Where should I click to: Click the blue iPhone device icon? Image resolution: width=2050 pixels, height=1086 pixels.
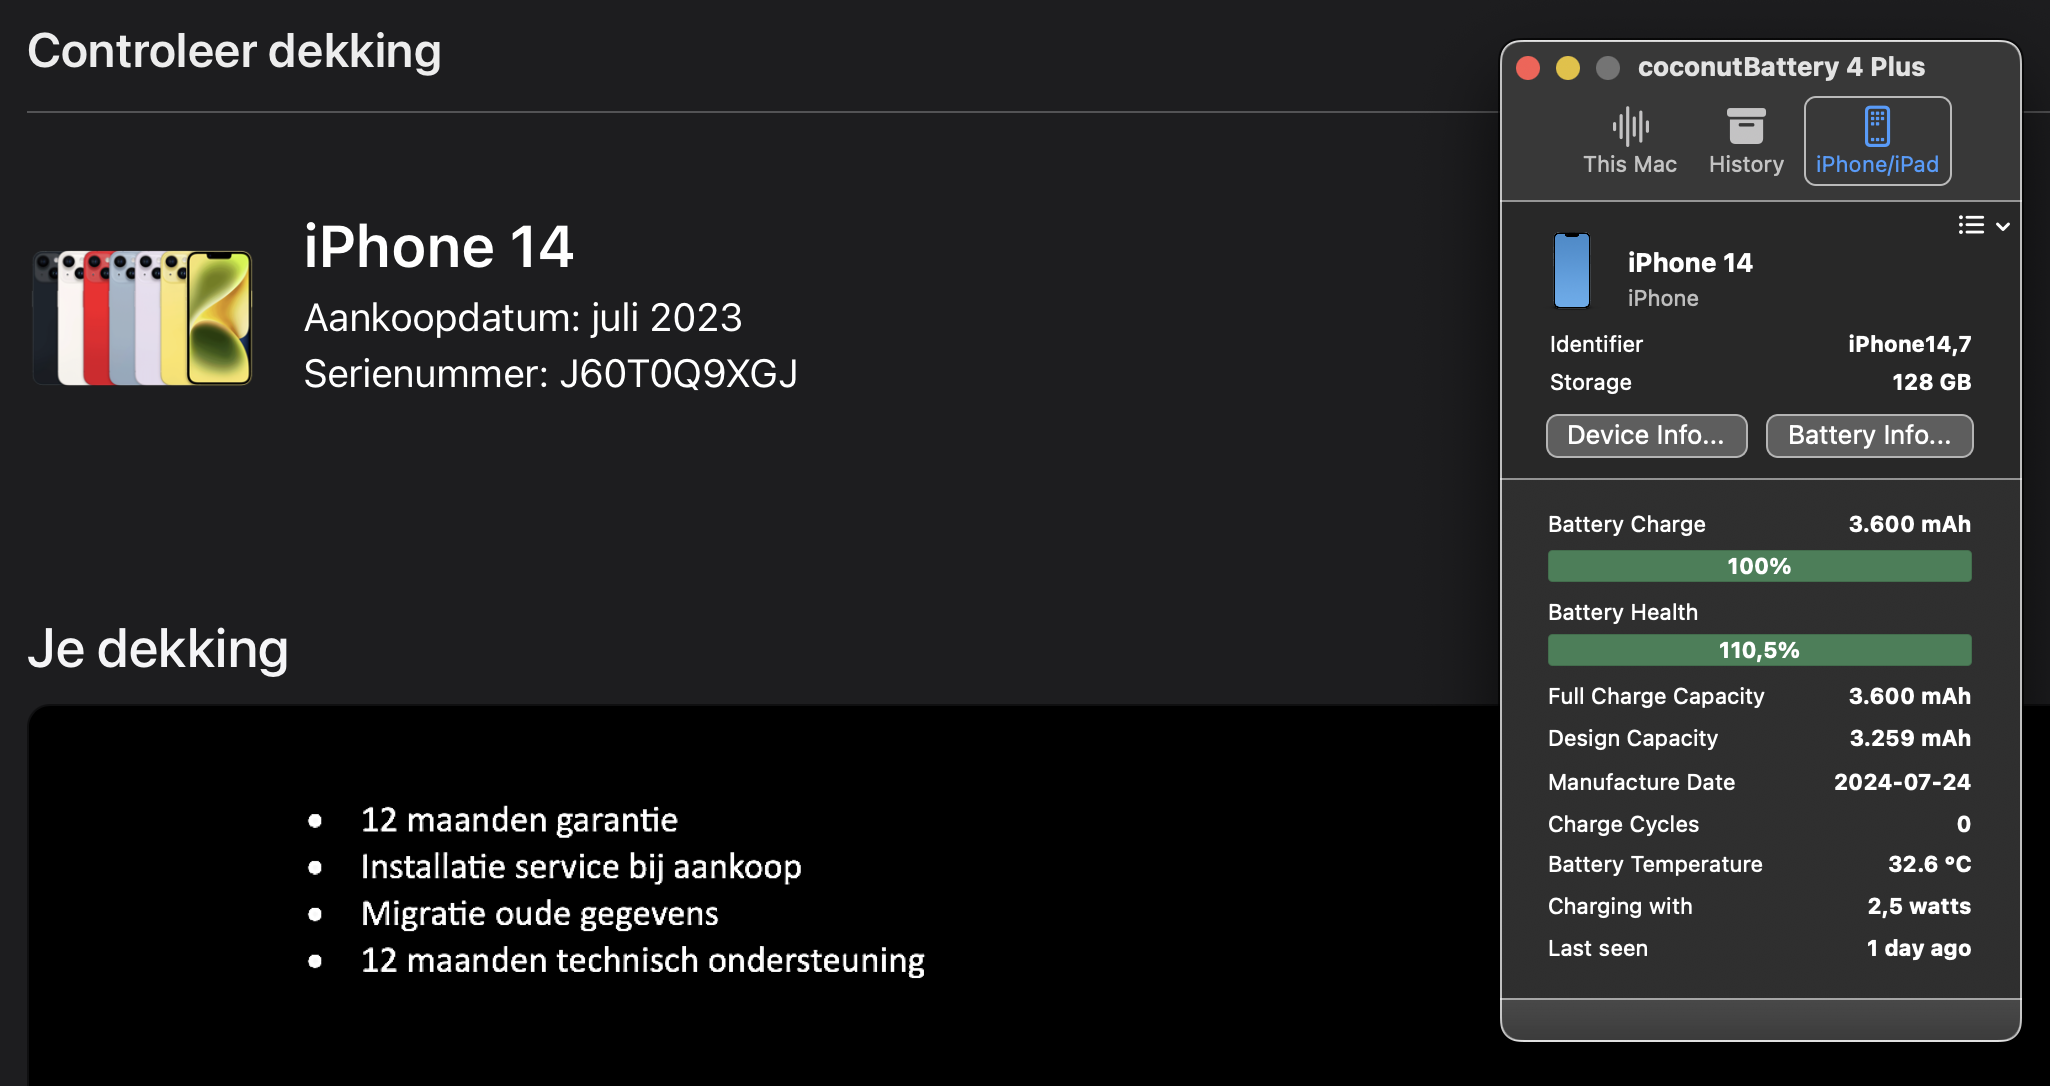[1572, 271]
